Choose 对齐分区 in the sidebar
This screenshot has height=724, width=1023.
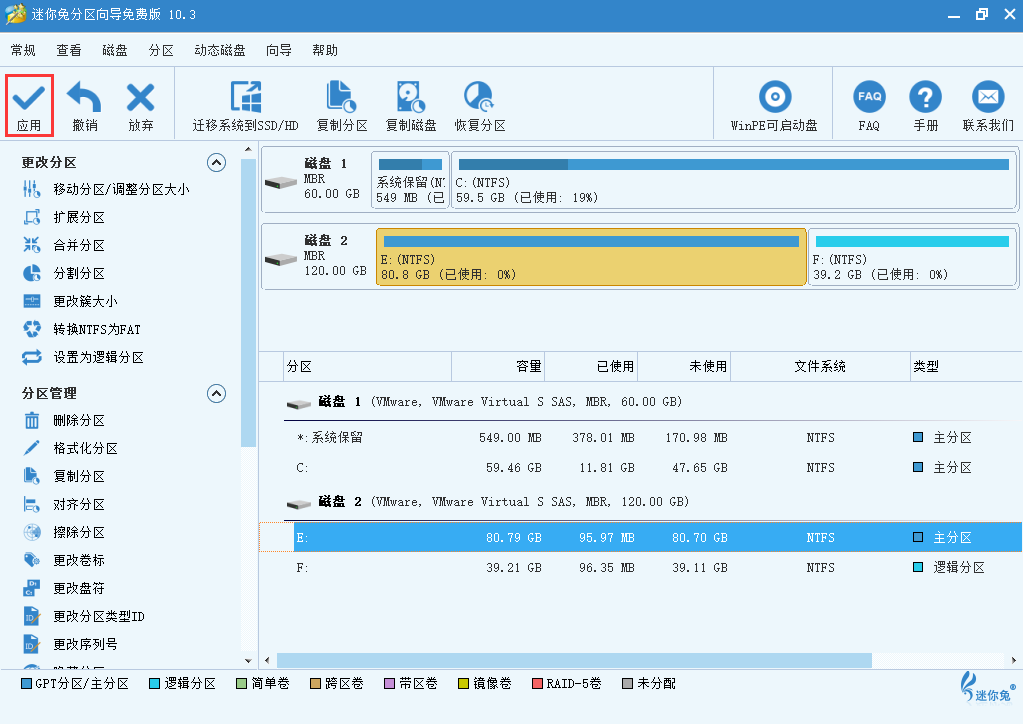pyautogui.click(x=64, y=504)
